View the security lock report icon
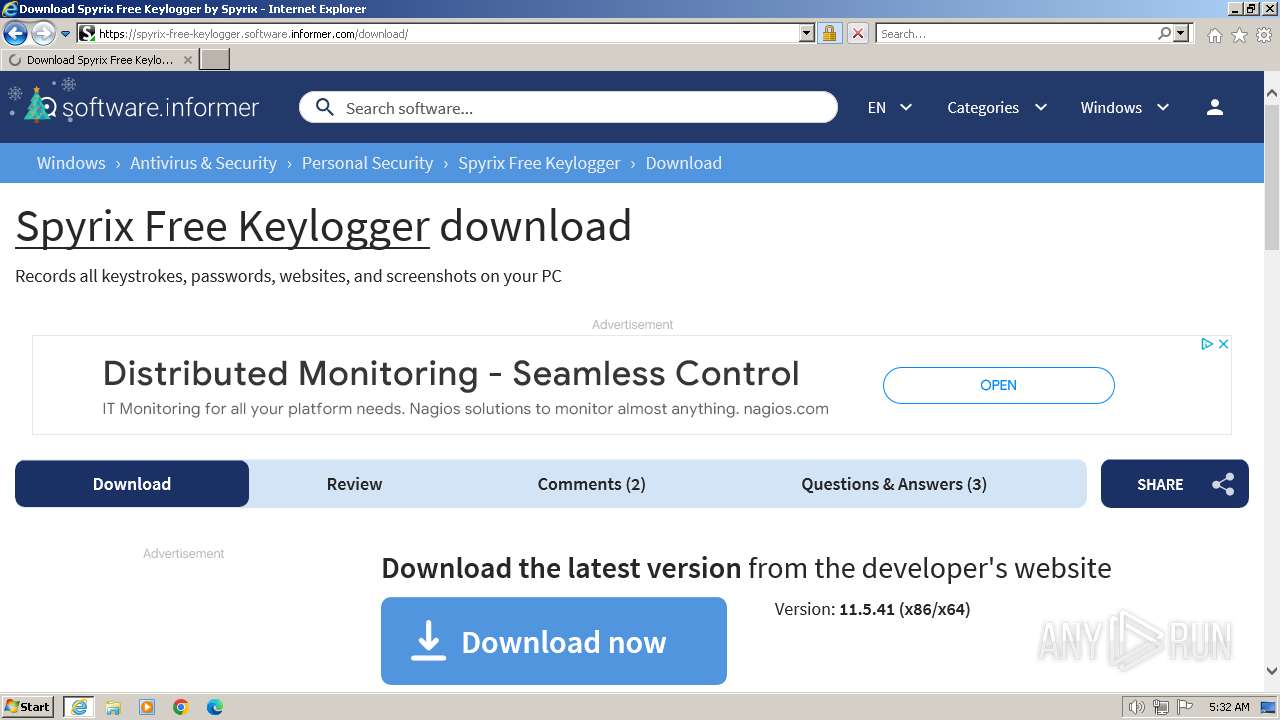Screen dimensions: 1280x720 [x=829, y=33]
